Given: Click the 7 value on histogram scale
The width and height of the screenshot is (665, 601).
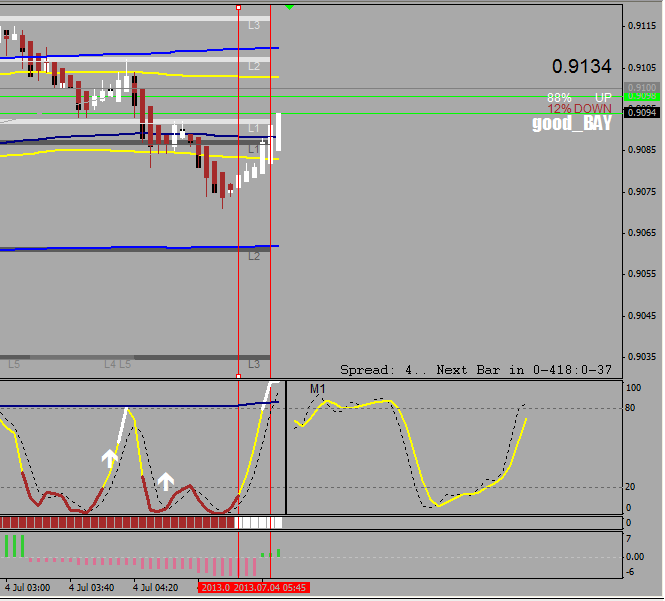Looking at the screenshot, I should tap(629, 539).
